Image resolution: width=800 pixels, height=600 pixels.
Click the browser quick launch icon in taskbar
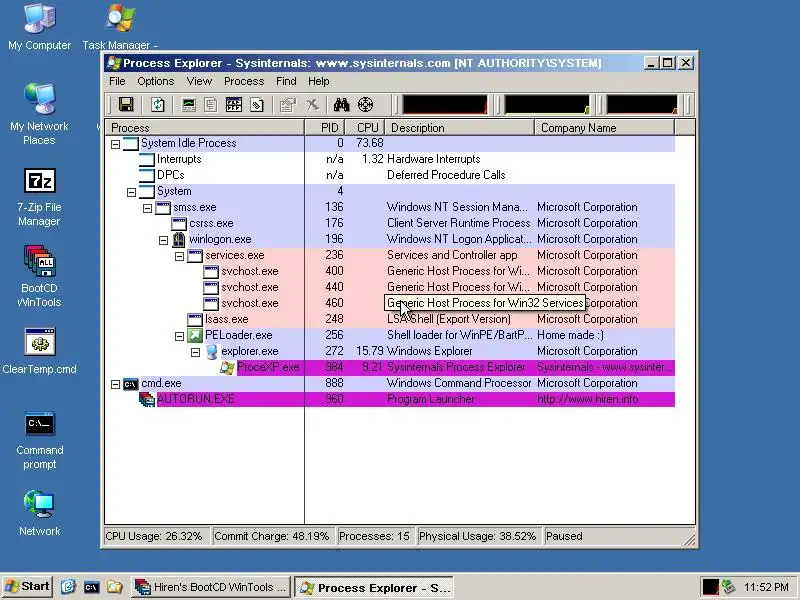point(68,587)
